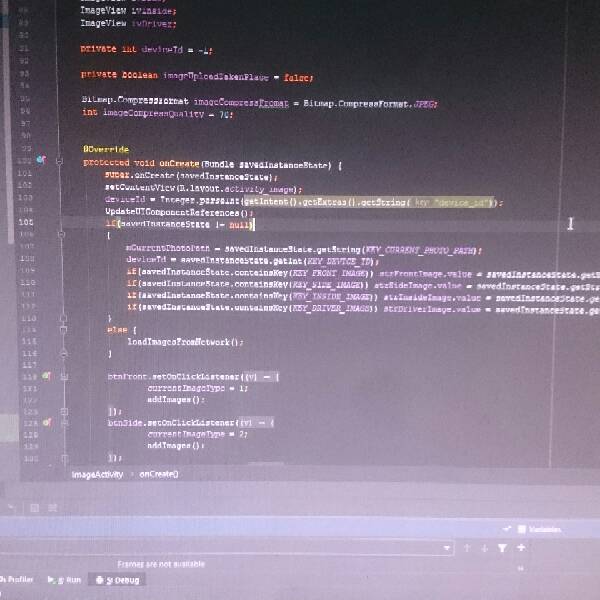Image resolution: width=600 pixels, height=600 pixels.
Task: Click the filter icon in the debug frames toolbar
Action: click(503, 548)
